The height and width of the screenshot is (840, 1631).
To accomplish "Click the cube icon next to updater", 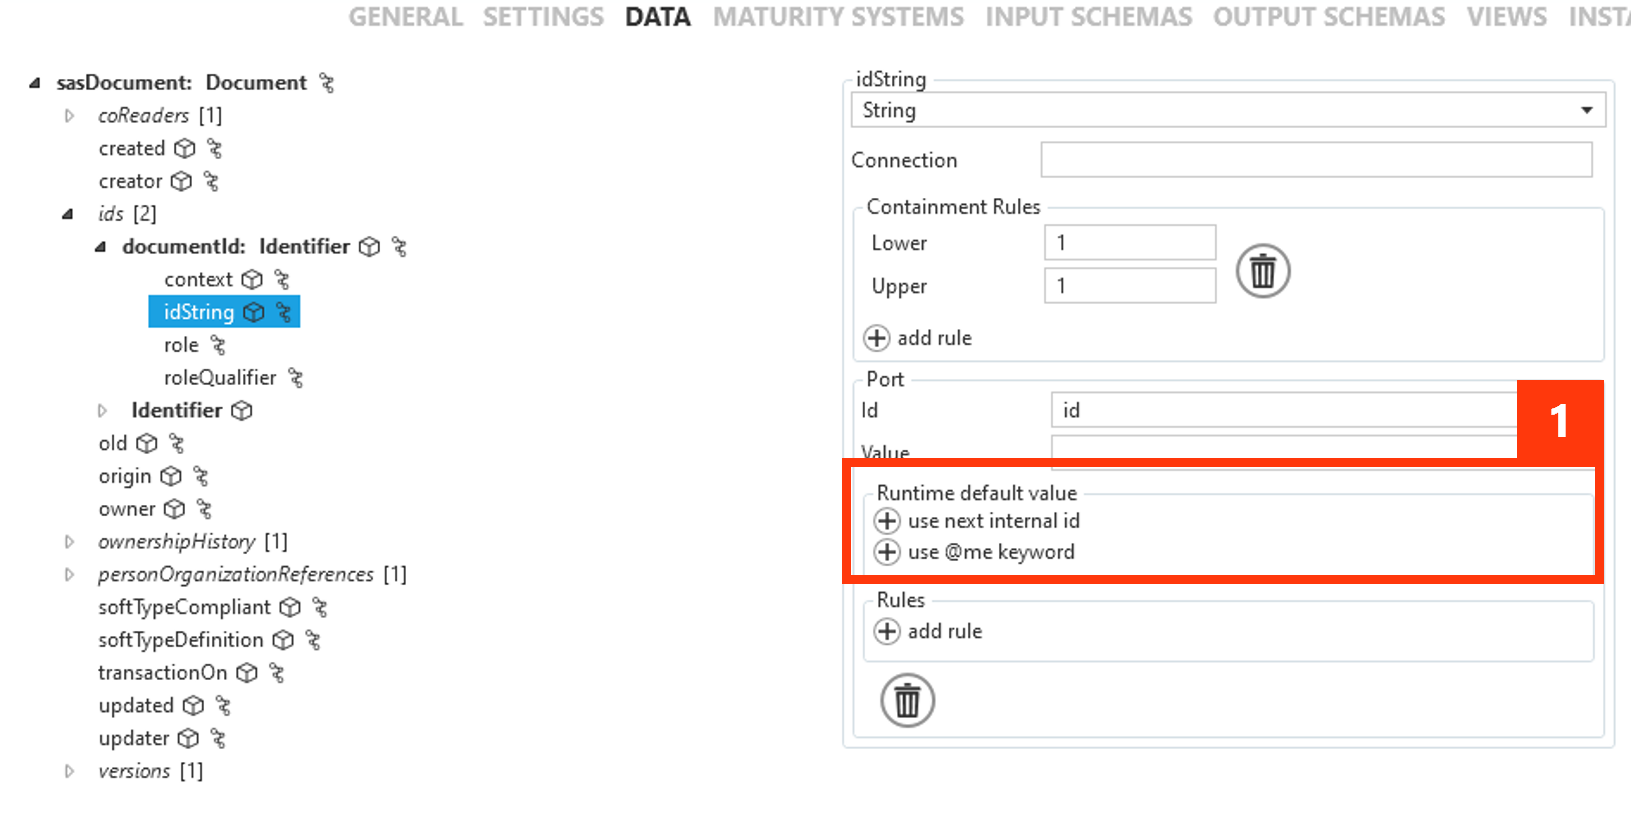I will coord(188,739).
